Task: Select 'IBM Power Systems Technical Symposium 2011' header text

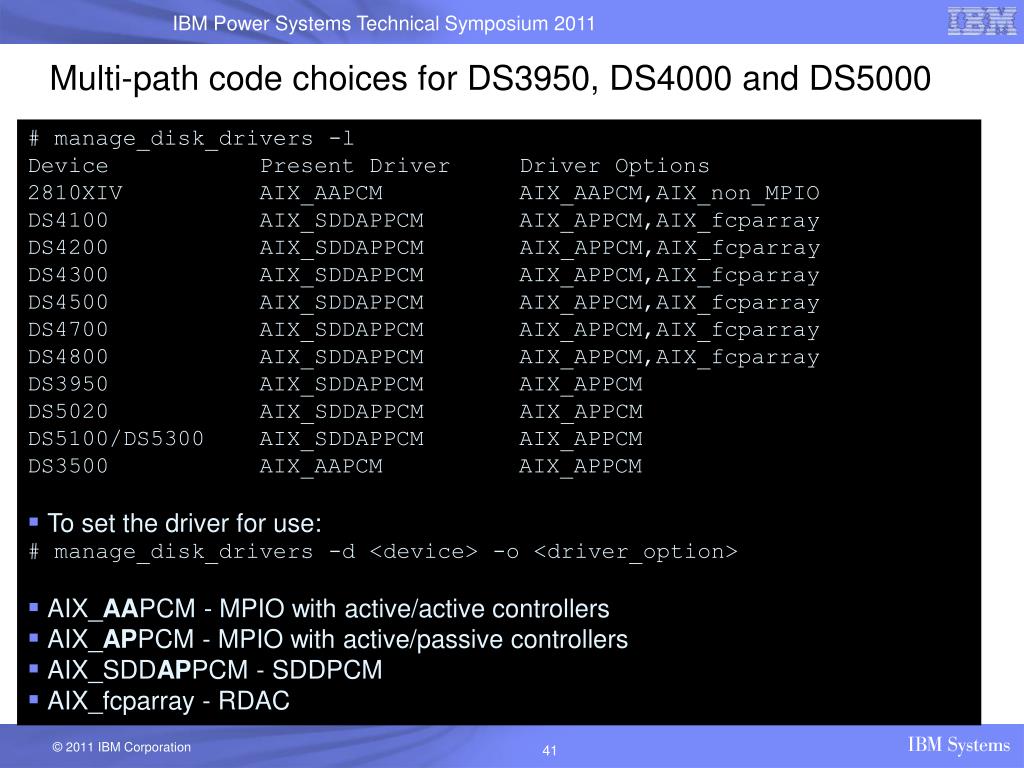Action: coord(384,24)
